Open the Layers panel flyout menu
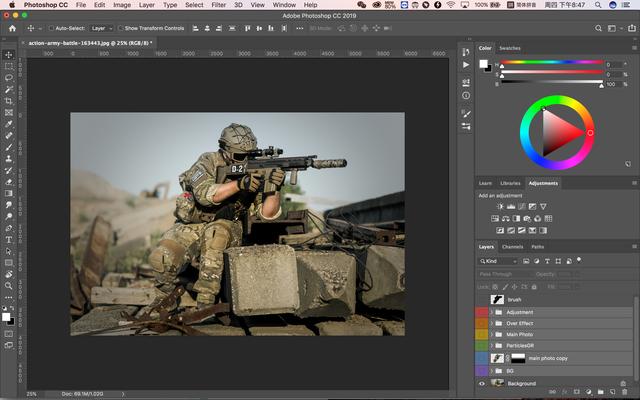The height and width of the screenshot is (400, 640). pos(634,247)
